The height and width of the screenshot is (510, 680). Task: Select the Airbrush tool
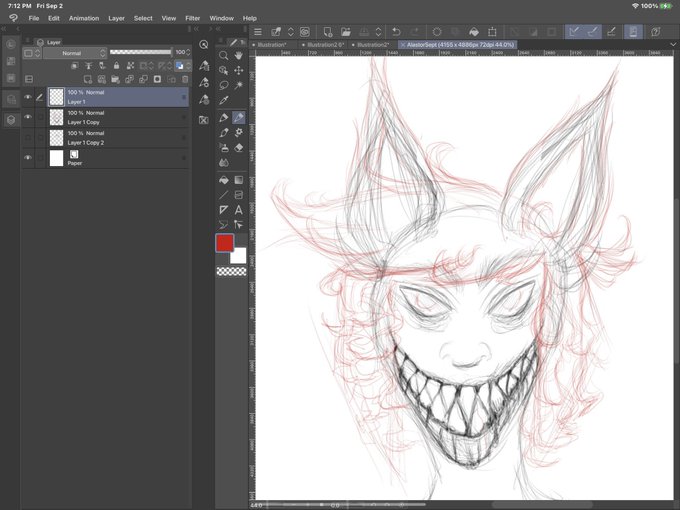tap(223, 148)
